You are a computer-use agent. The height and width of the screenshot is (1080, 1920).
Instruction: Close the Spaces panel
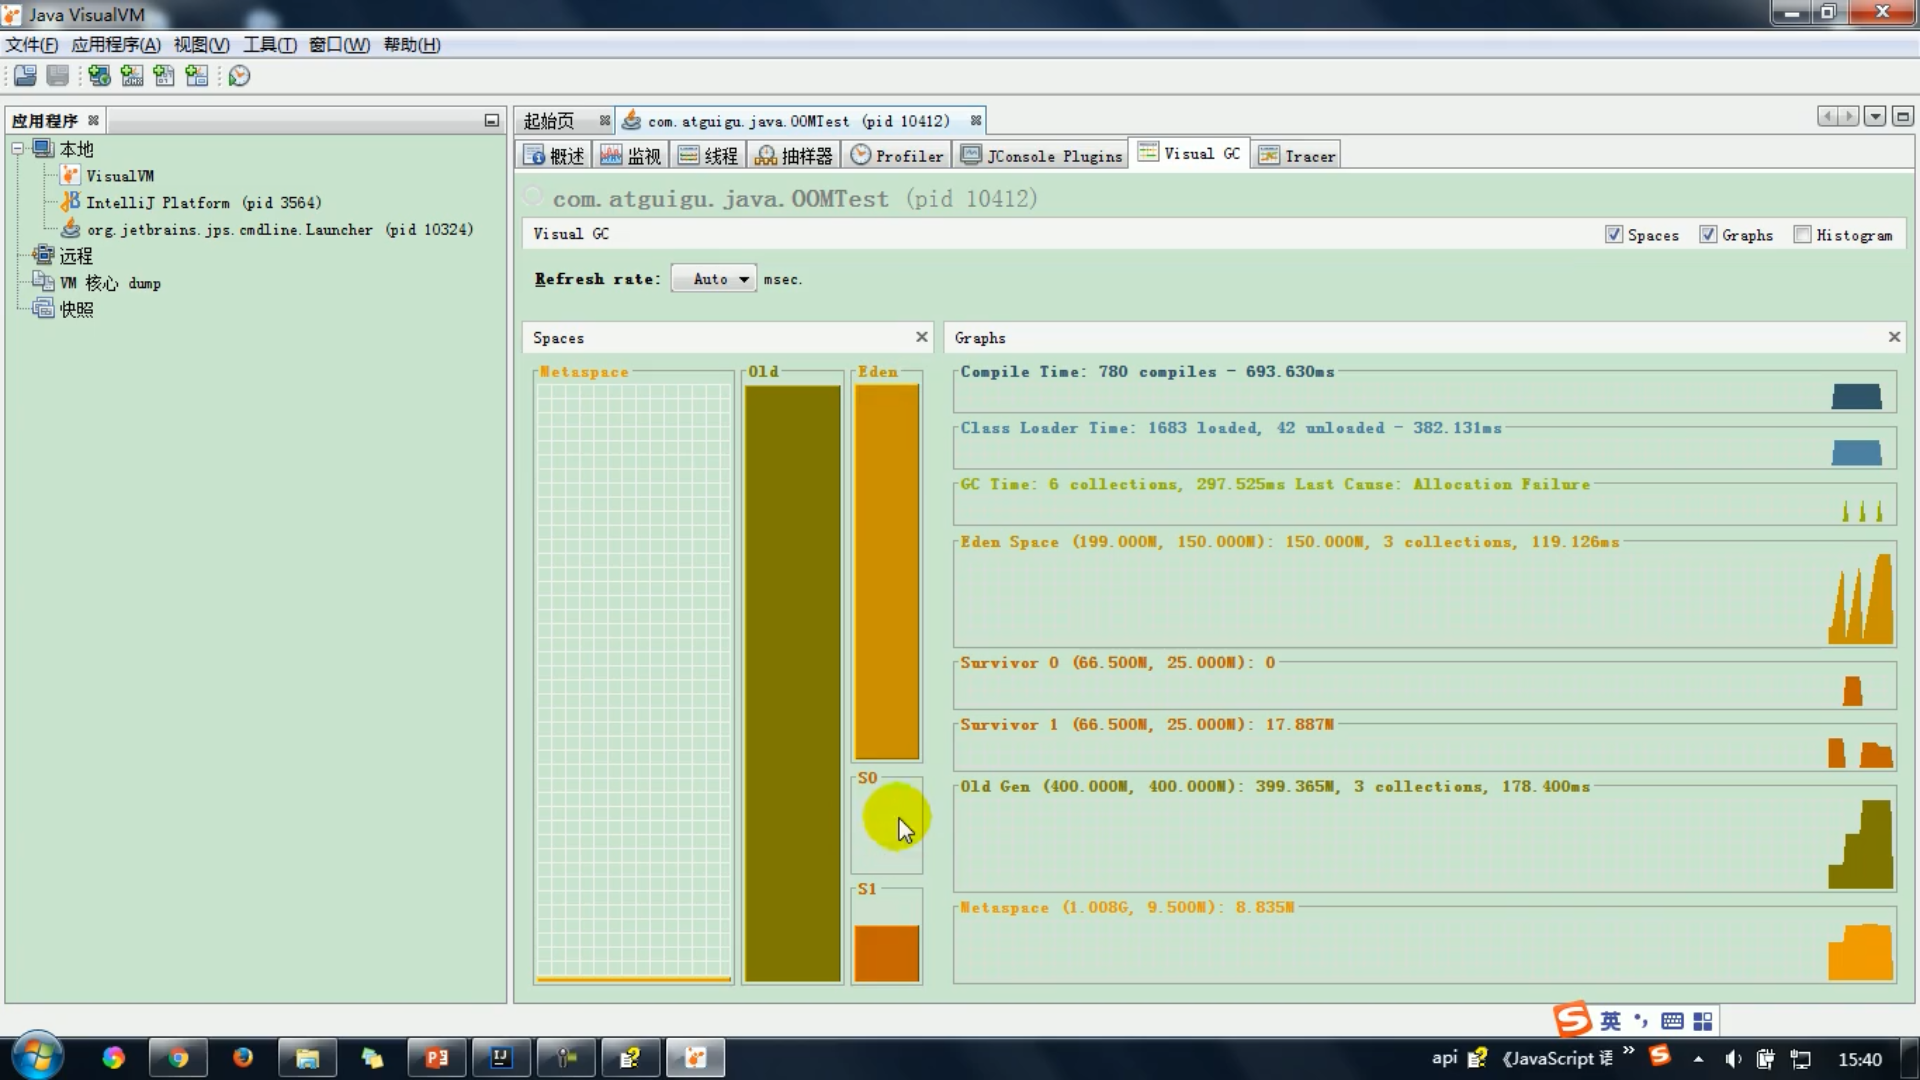[x=922, y=337]
